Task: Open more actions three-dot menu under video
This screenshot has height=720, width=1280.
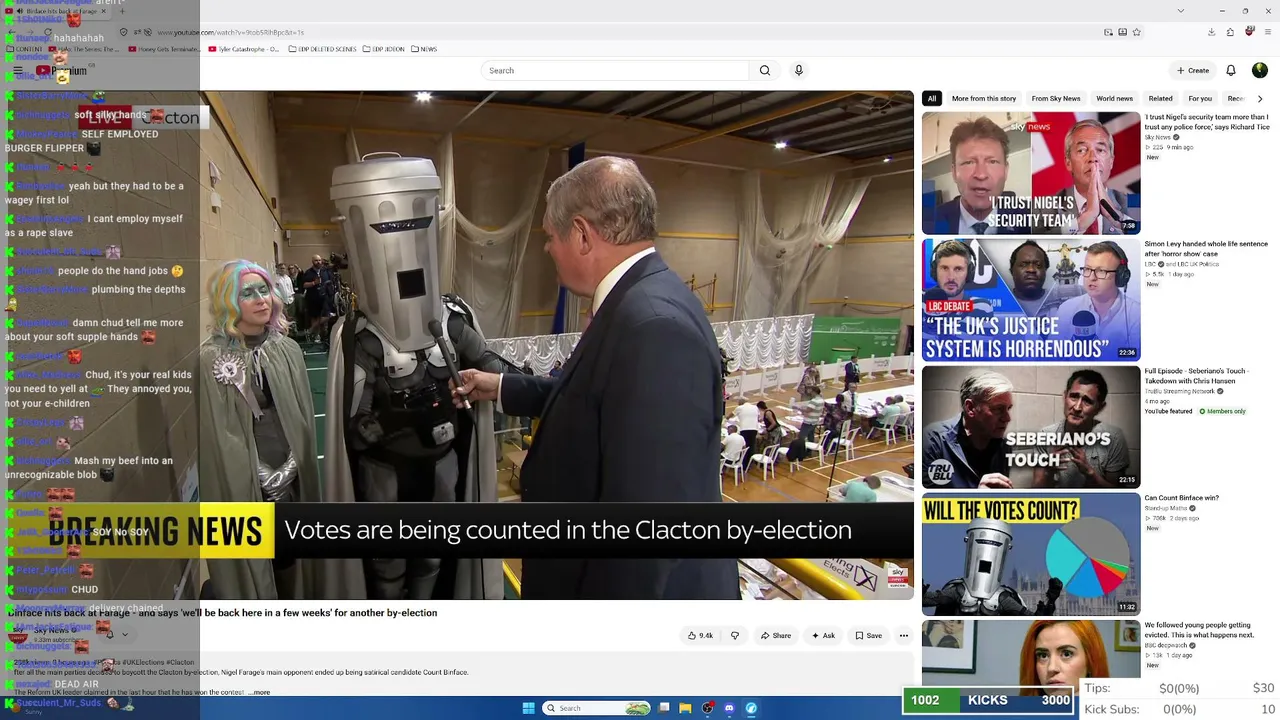Action: (x=903, y=635)
